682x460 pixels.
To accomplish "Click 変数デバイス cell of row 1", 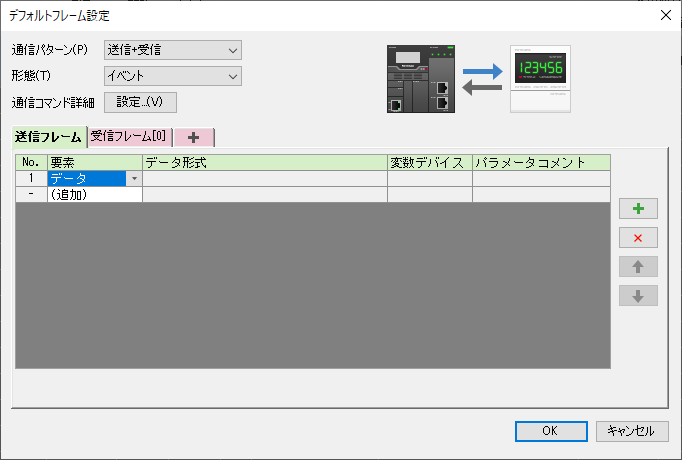I will pyautogui.click(x=430, y=179).
